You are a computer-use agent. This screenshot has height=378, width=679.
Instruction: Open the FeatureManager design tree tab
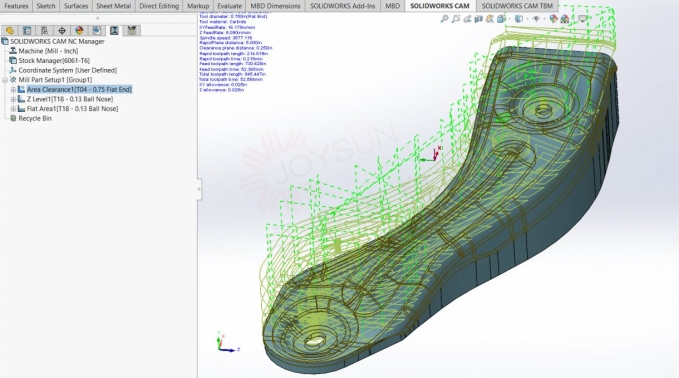coord(10,30)
